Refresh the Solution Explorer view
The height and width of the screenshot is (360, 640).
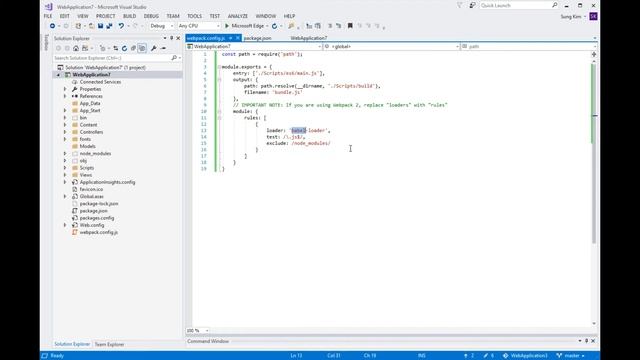tap(124, 48)
